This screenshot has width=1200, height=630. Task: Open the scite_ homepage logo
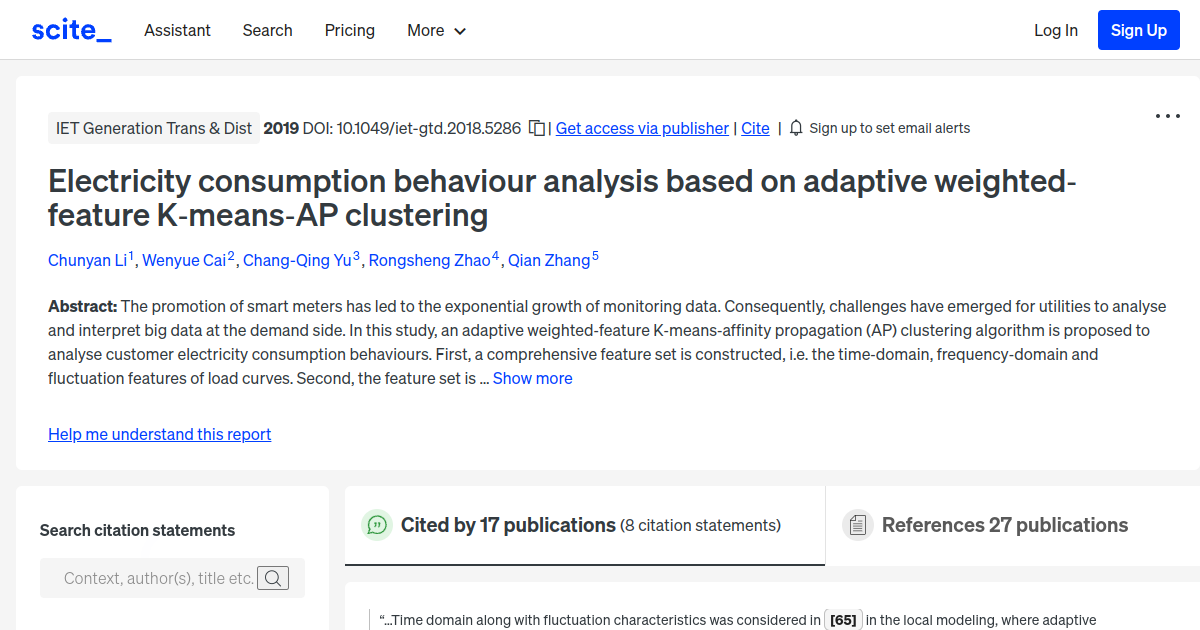pos(70,29)
